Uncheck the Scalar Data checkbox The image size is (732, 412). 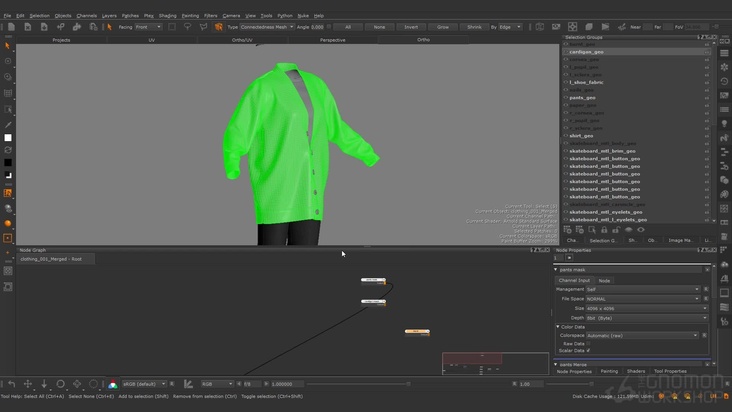588,350
